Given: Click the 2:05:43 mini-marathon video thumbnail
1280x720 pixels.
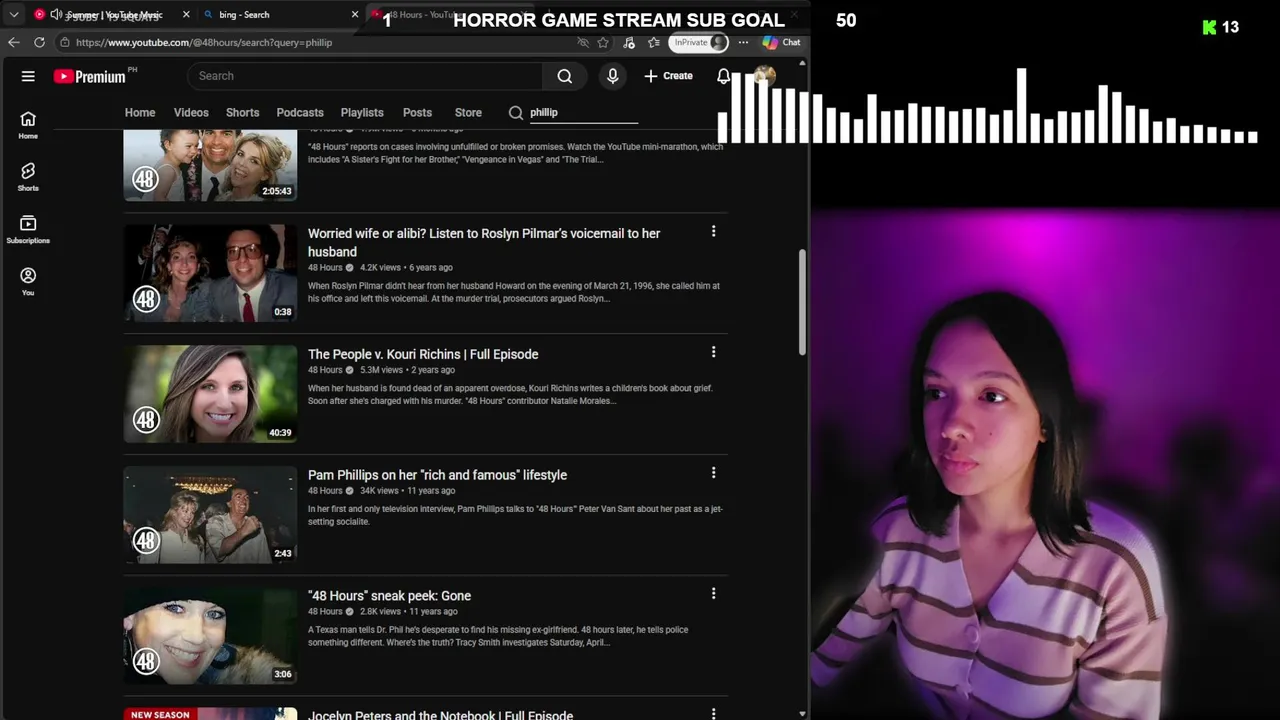Looking at the screenshot, I should [210, 164].
